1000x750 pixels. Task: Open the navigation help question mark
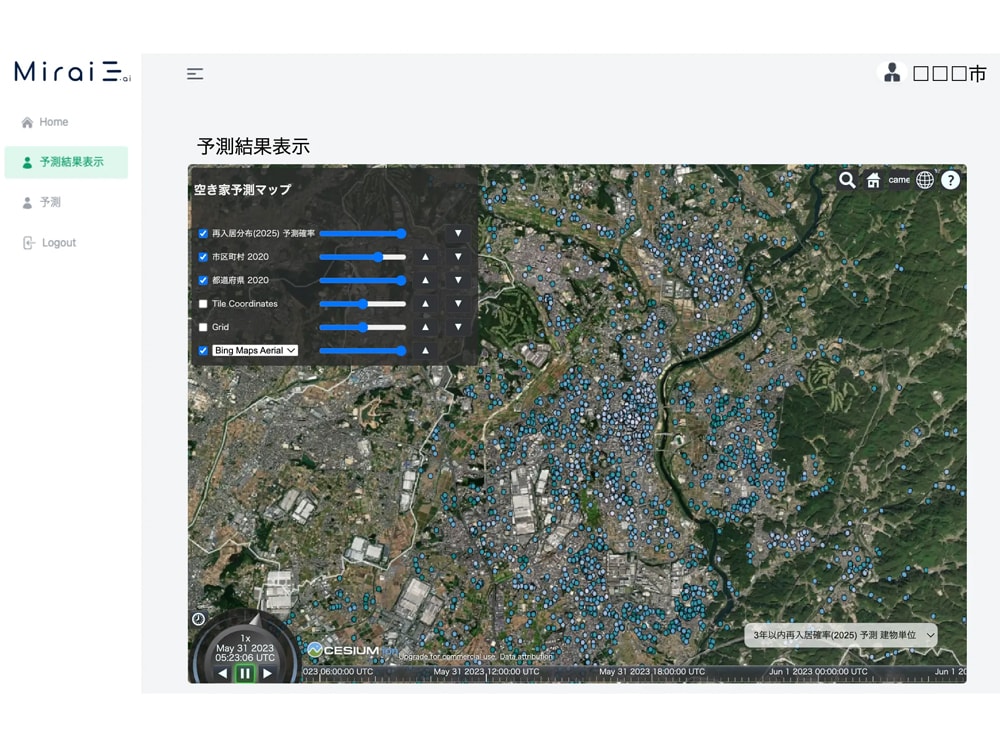point(950,180)
